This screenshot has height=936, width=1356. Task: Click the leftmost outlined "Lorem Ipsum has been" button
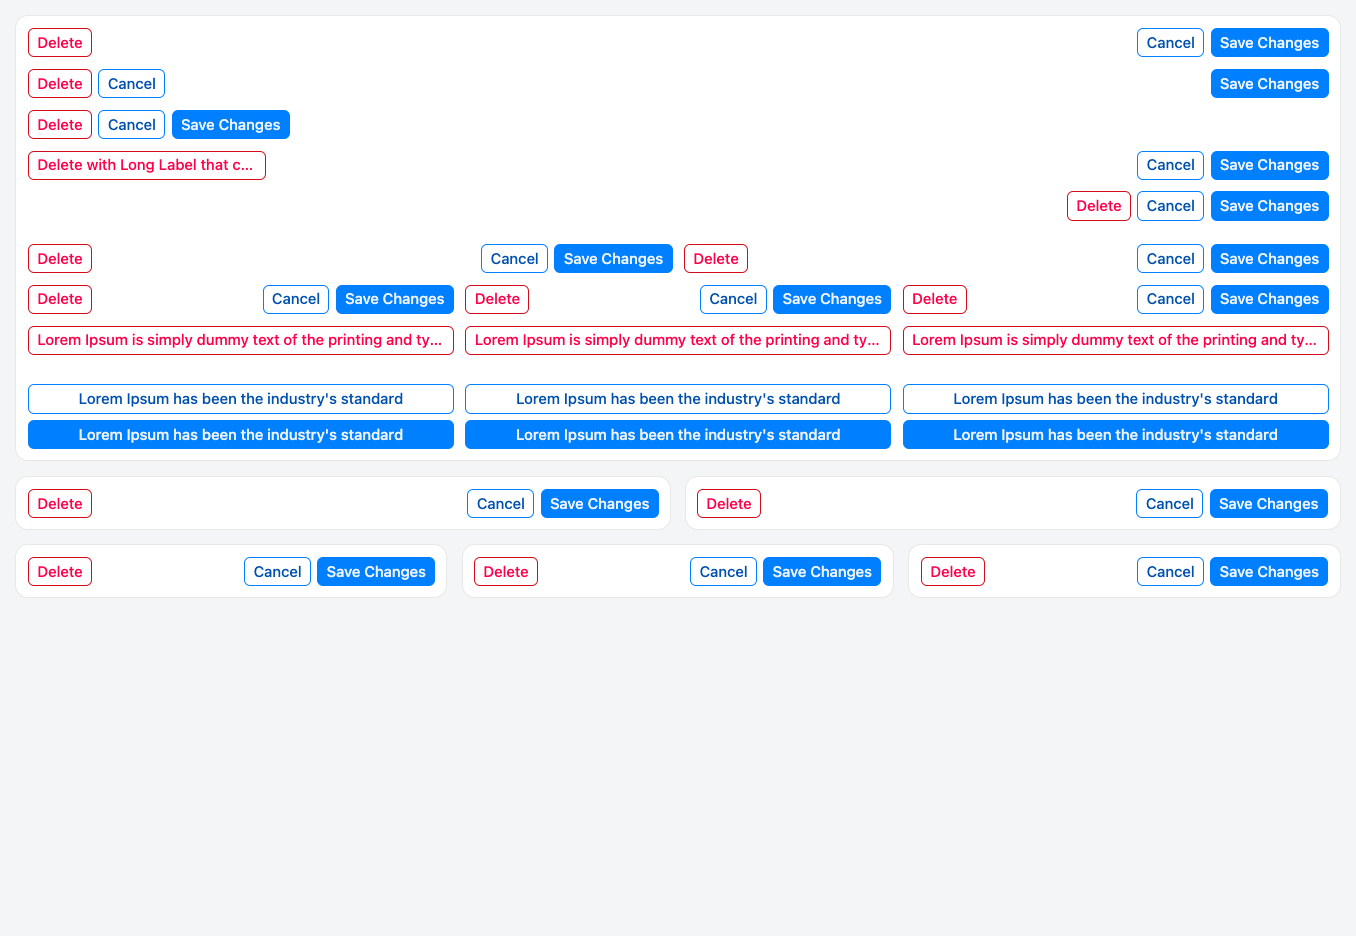click(240, 399)
